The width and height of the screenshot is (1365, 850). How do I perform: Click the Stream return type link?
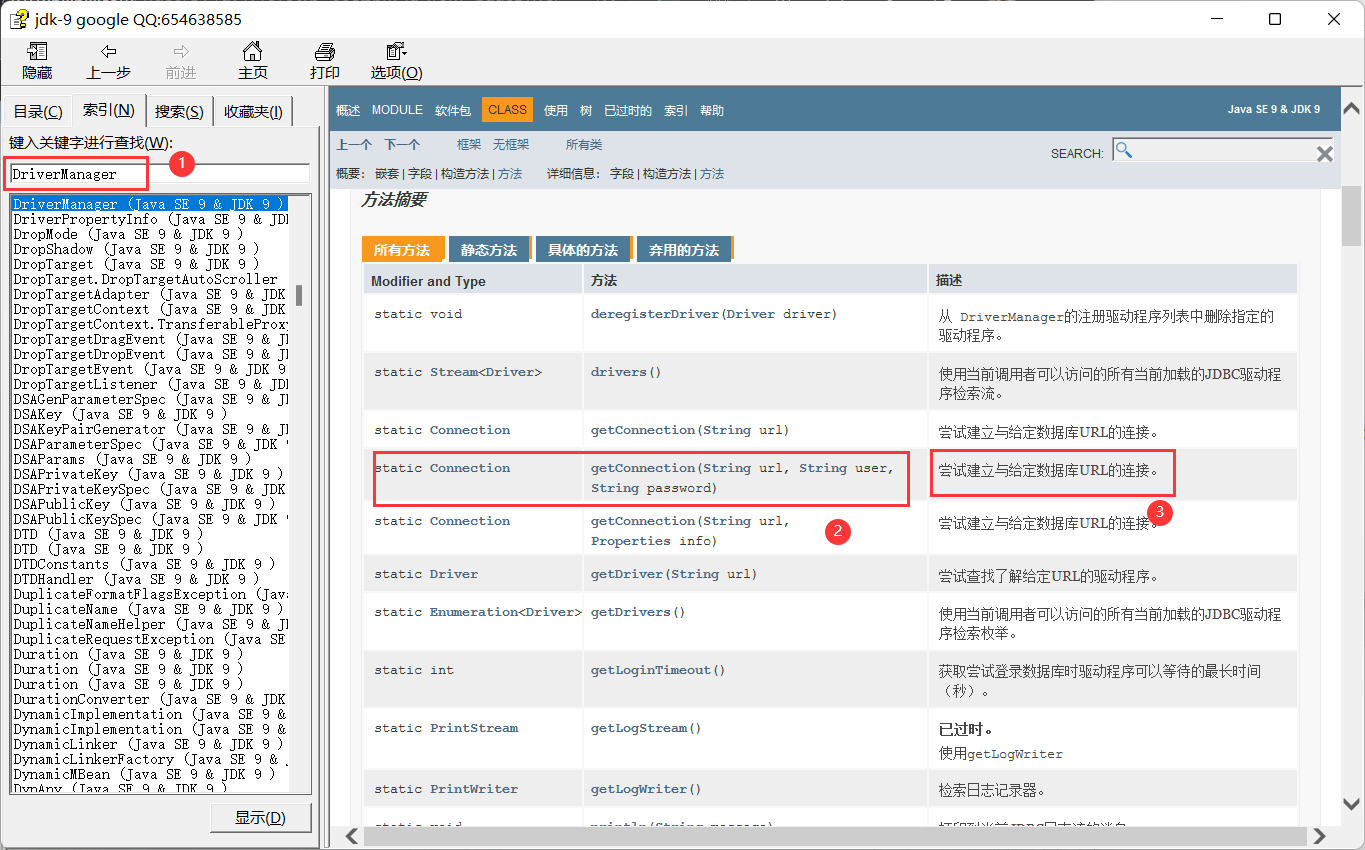coord(454,372)
